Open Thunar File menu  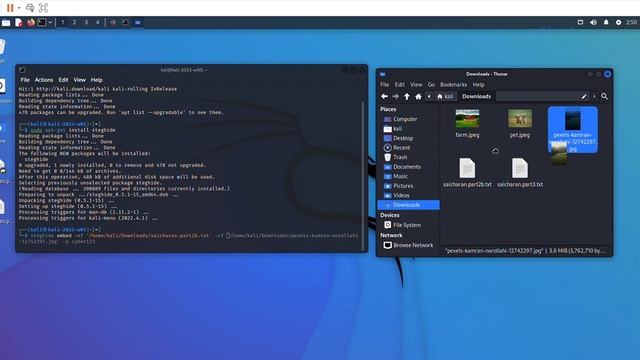(384, 84)
